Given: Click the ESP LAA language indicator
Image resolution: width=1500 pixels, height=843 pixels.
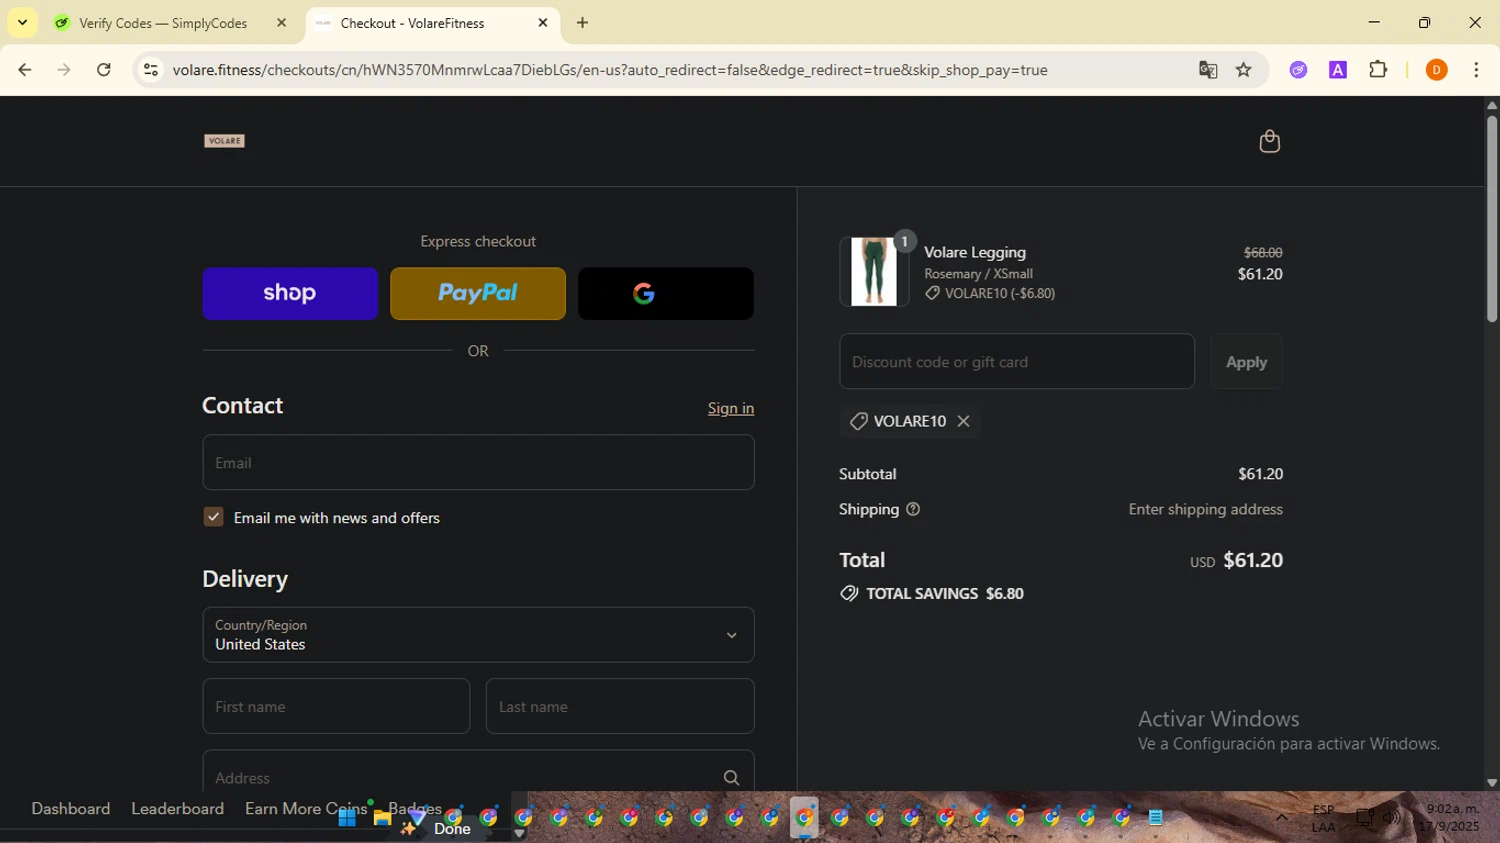Looking at the screenshot, I should (1323, 818).
